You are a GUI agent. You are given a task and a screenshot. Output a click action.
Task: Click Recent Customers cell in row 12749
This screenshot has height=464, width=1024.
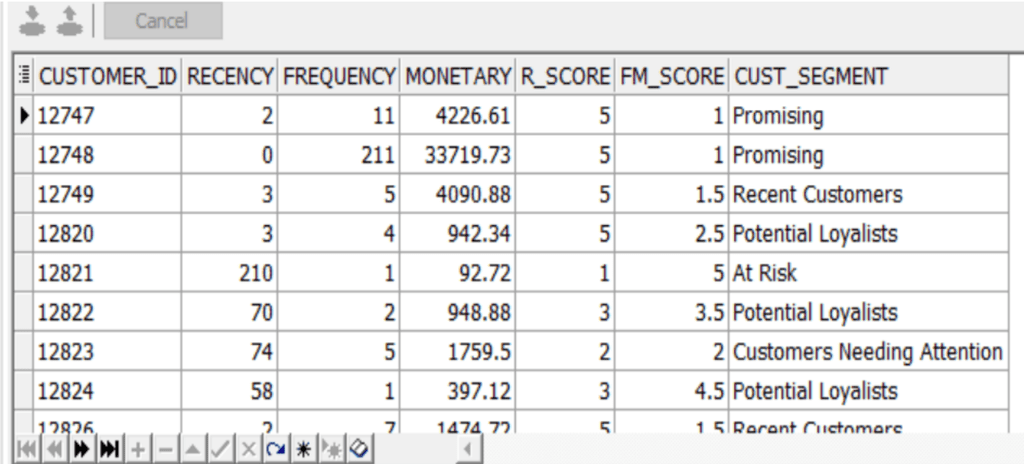pyautogui.click(x=869, y=194)
